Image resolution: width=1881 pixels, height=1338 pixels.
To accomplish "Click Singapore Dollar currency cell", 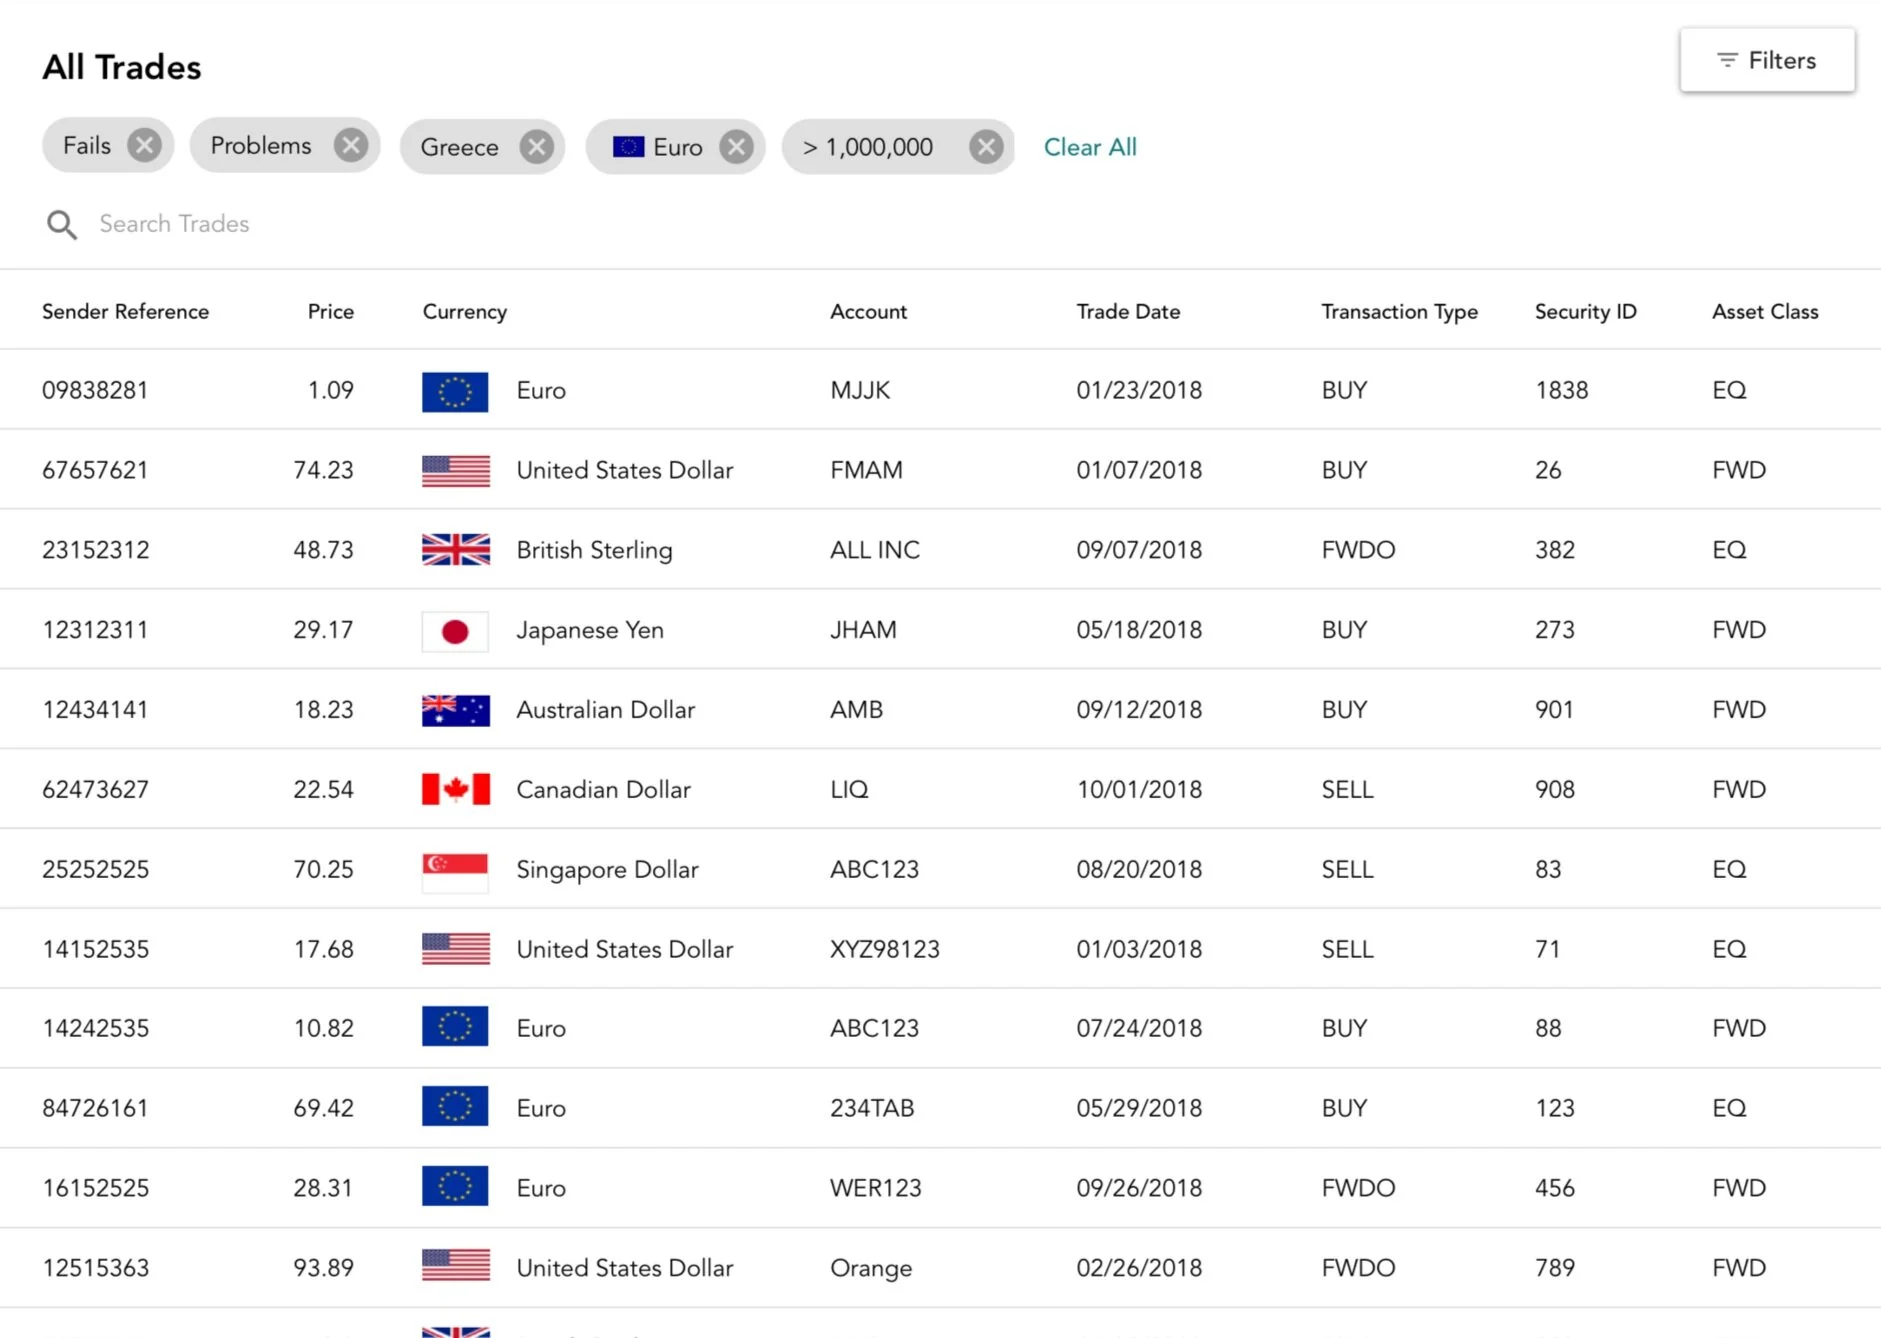I will click(607, 870).
